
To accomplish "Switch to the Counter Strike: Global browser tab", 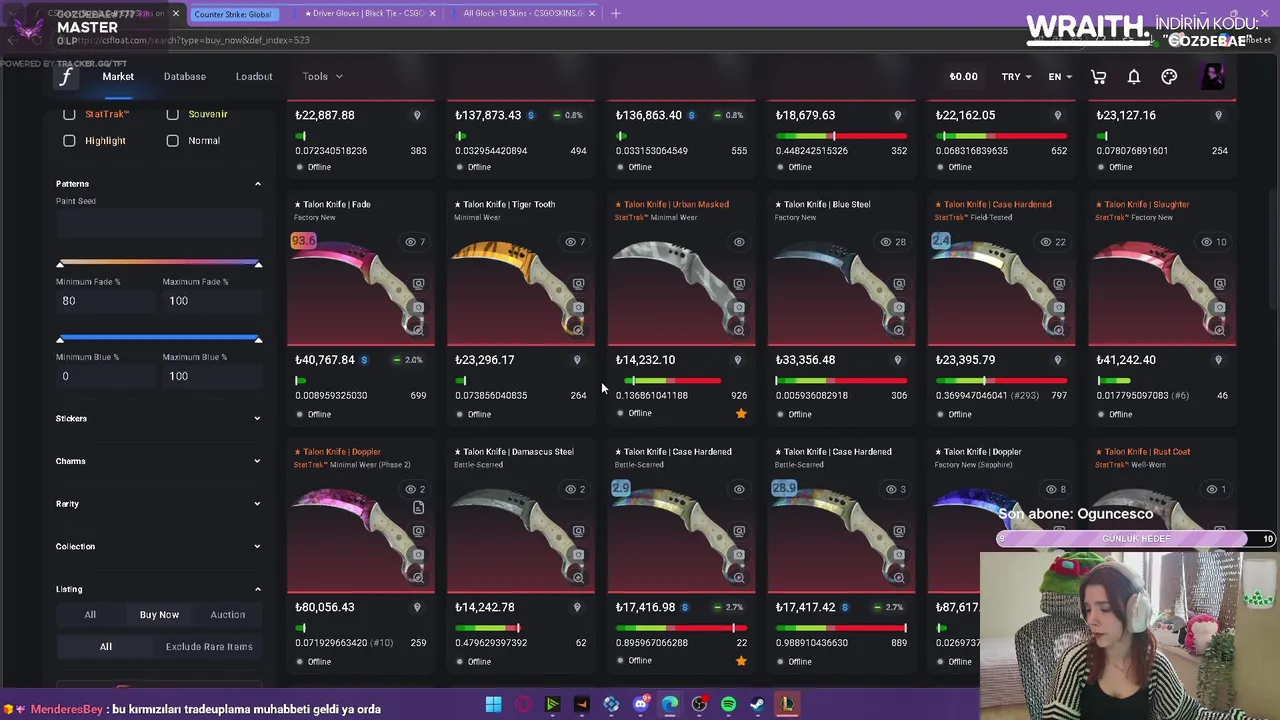I will click(x=233, y=14).
